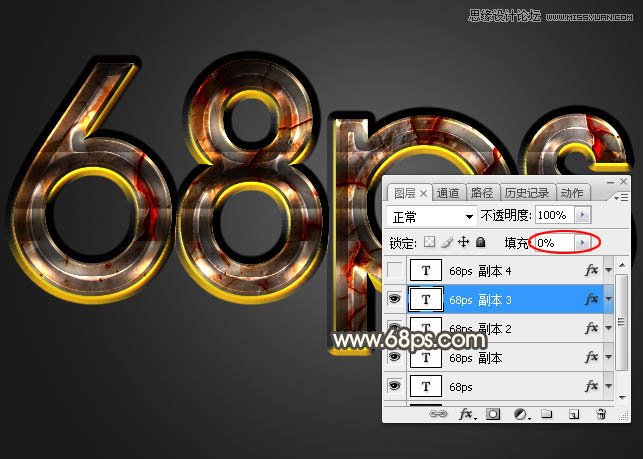Click fx icon on 68ps 副本 layer
The image size is (643, 459).
click(x=591, y=357)
